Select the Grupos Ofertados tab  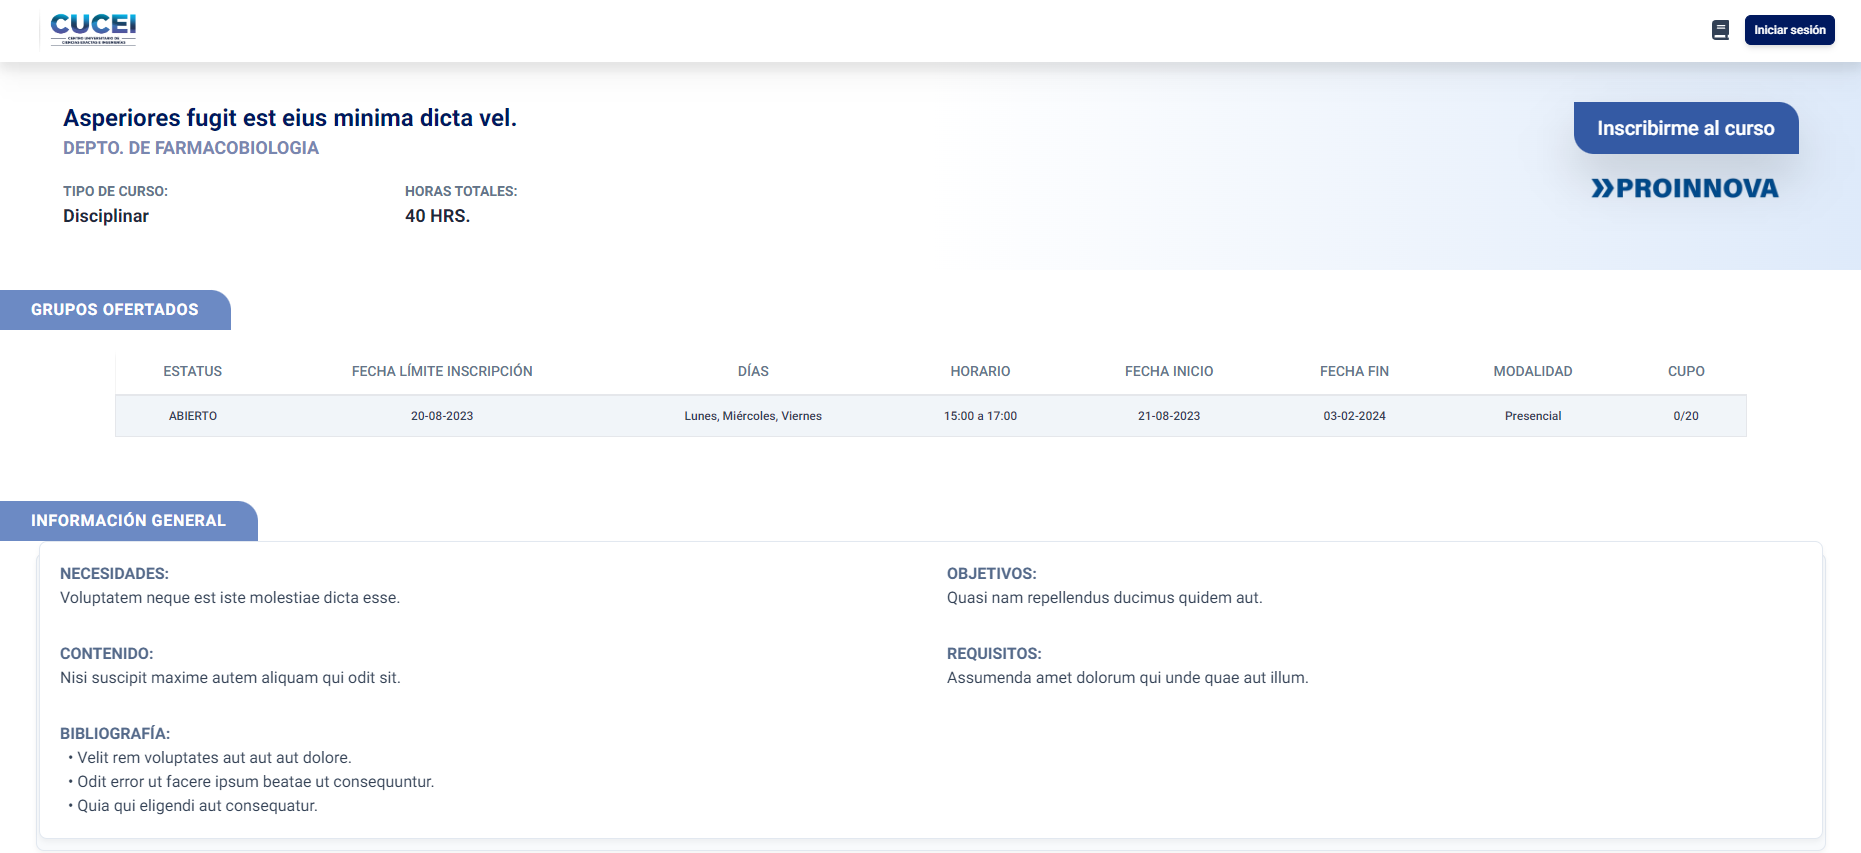[115, 310]
